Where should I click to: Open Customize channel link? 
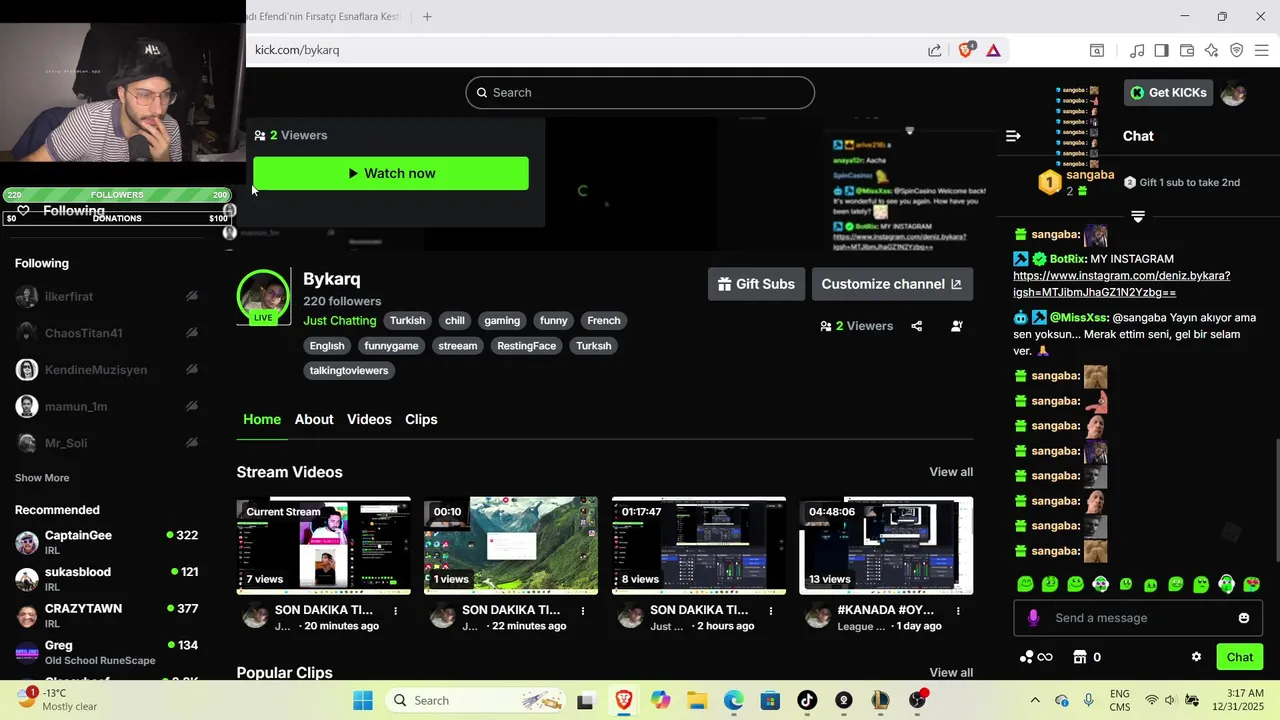click(892, 284)
